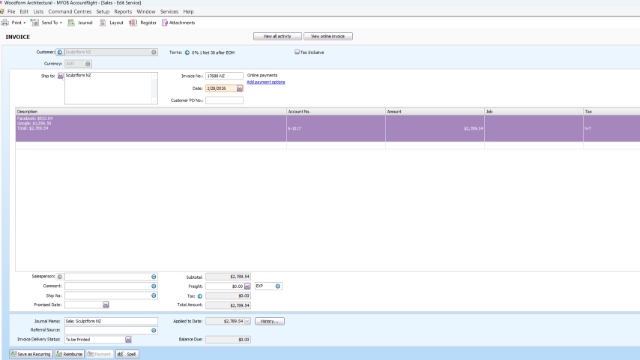Open the Window menu

coord(146,11)
